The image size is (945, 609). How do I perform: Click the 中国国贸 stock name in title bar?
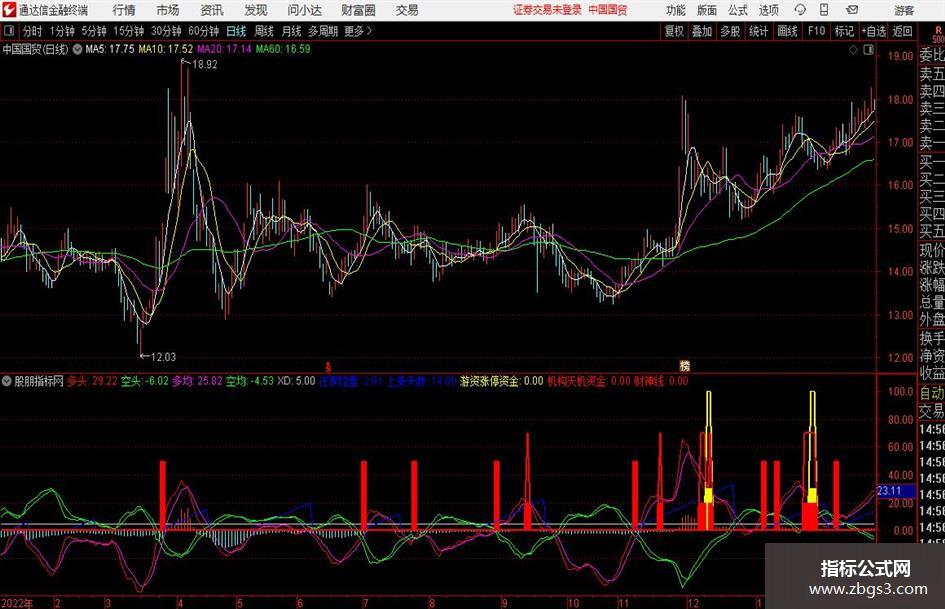(x=608, y=10)
